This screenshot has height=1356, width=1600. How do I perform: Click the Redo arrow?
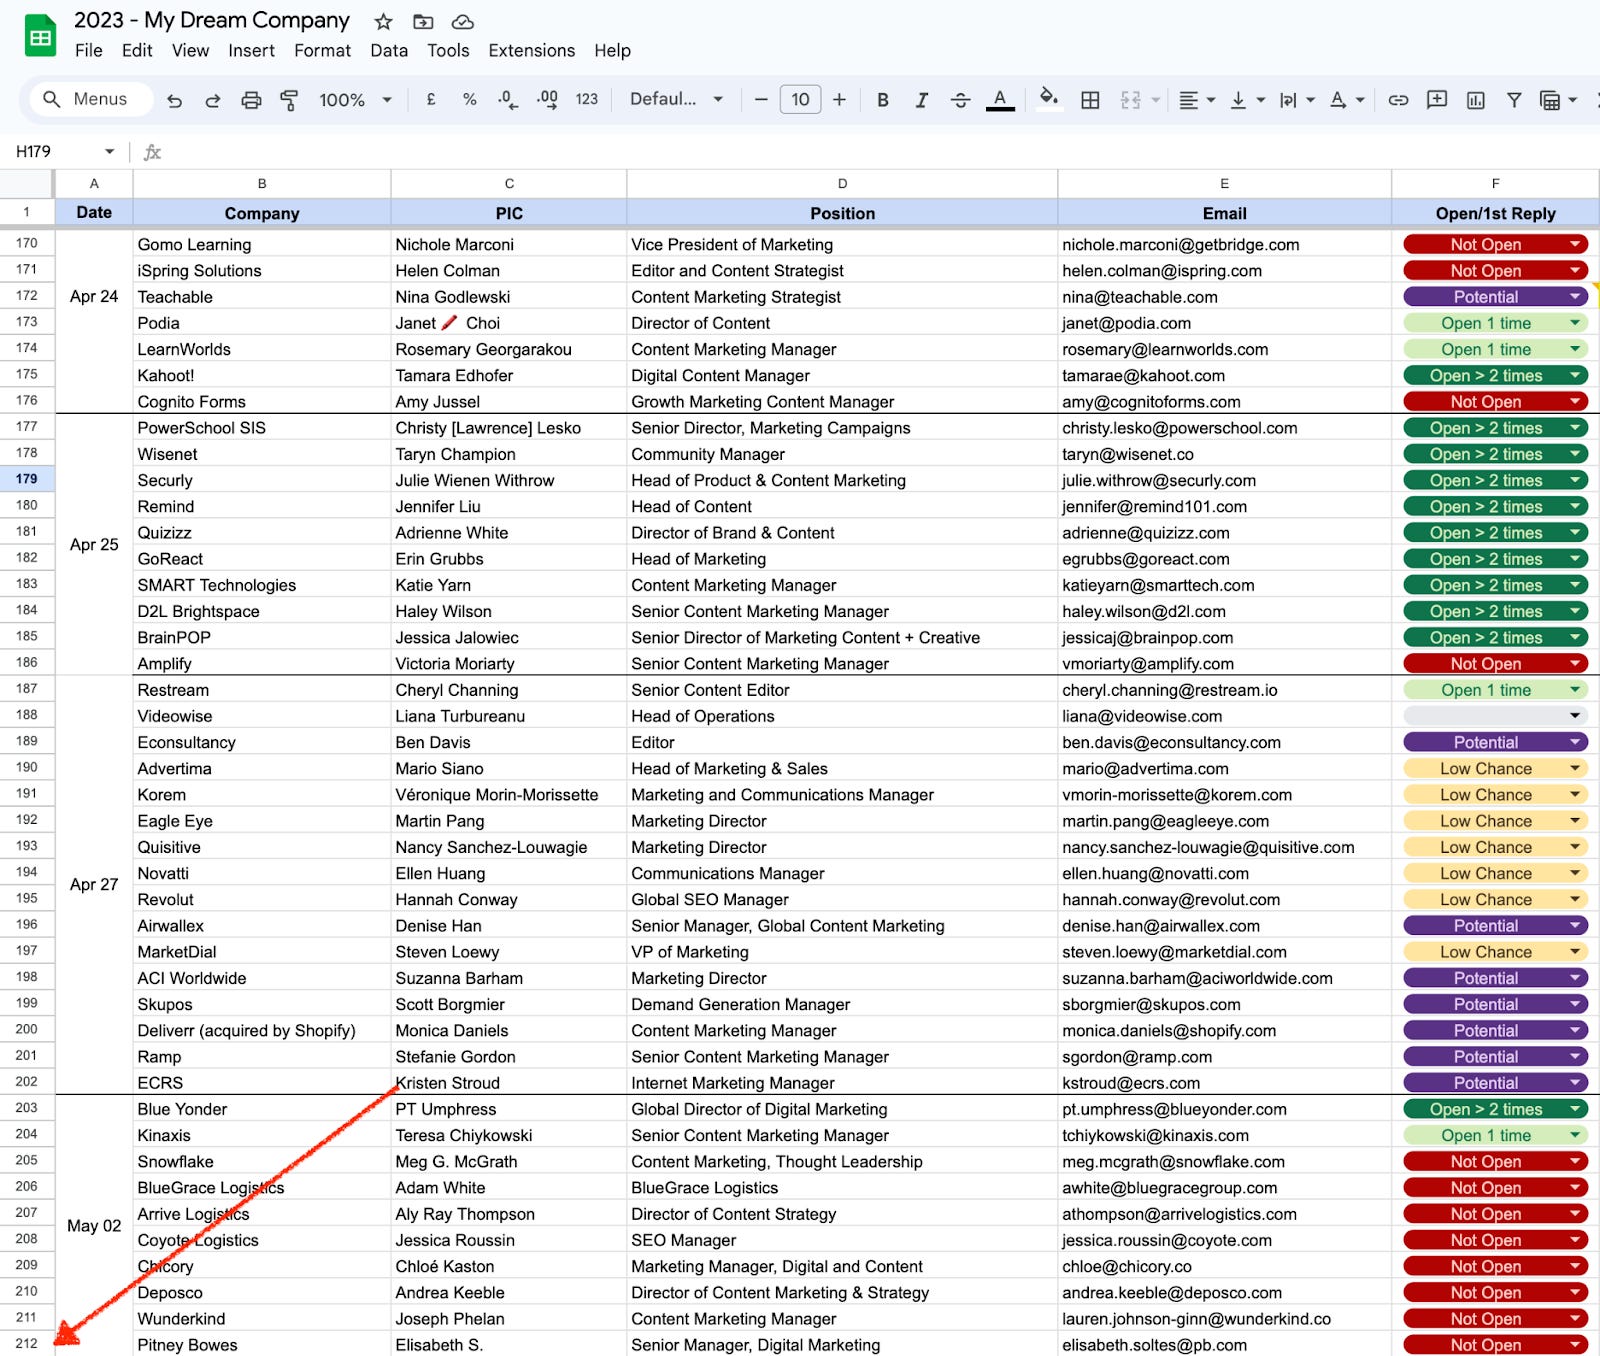(212, 100)
